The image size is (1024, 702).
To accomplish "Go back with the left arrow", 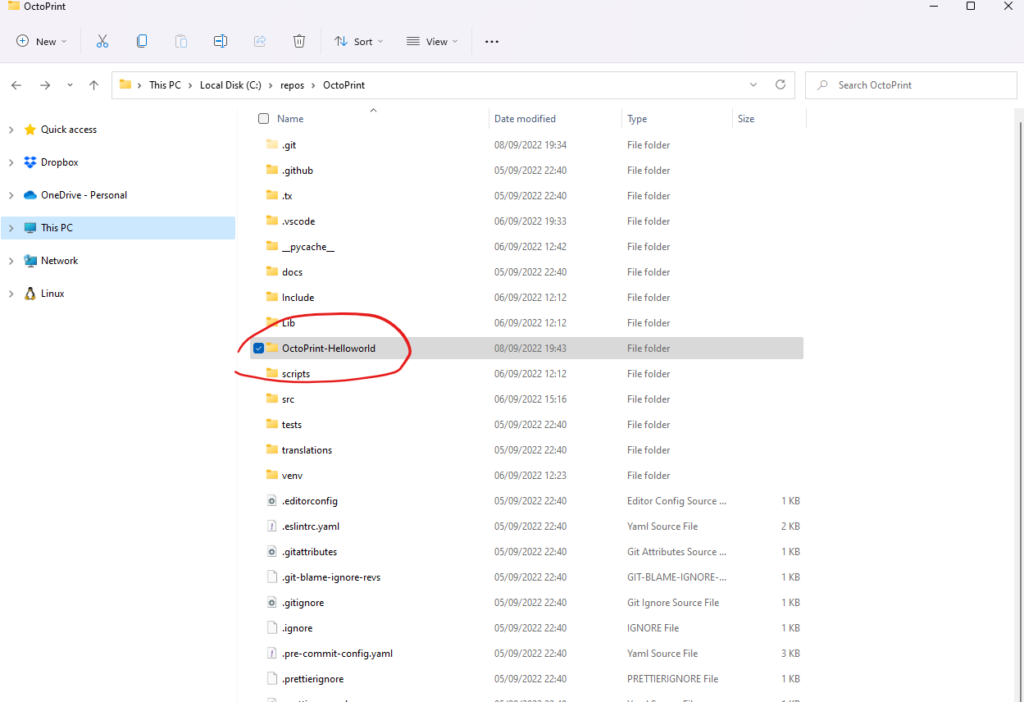I will 16,85.
